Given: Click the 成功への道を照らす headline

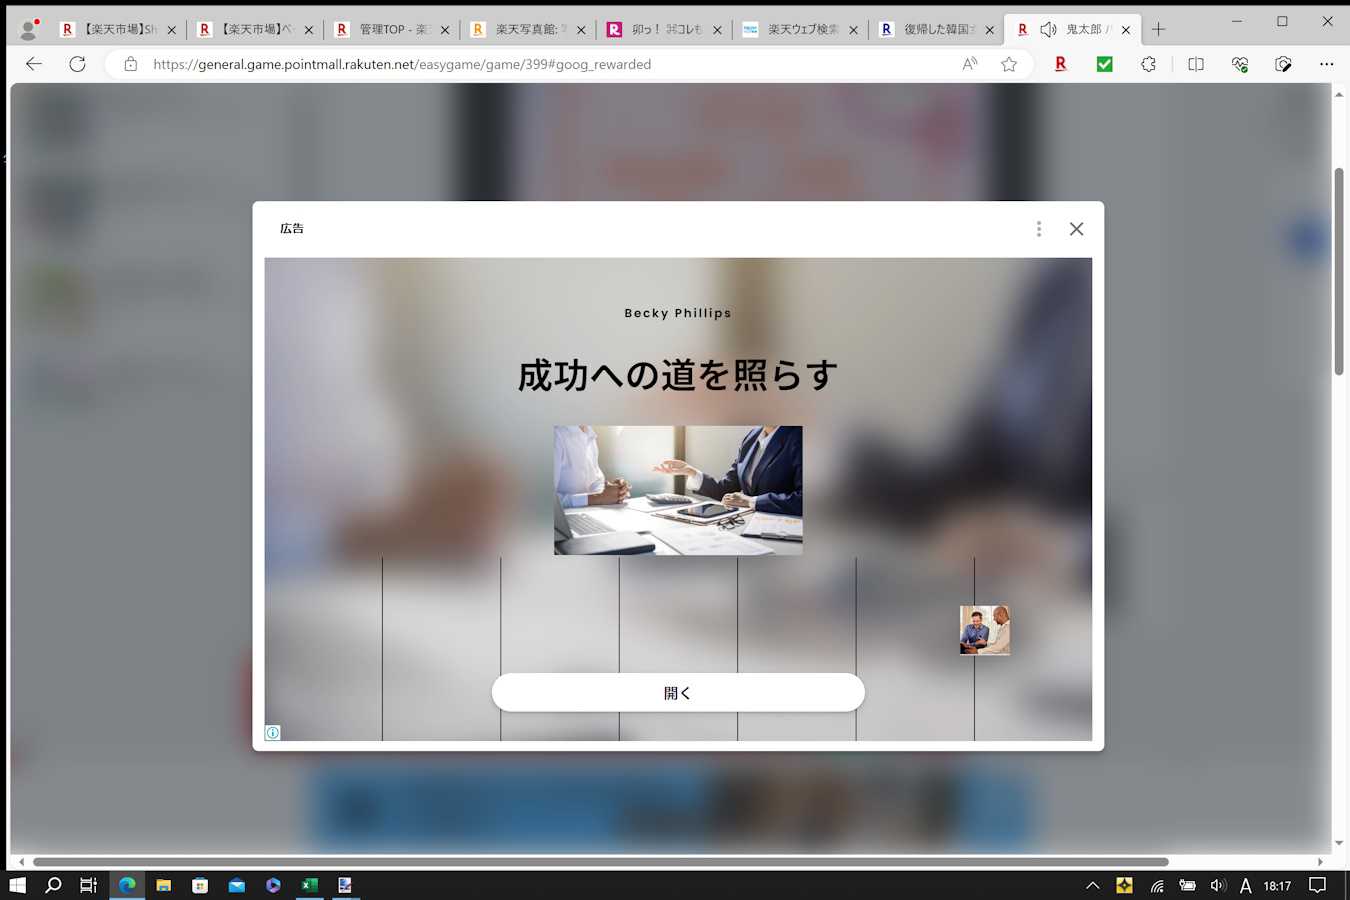Looking at the screenshot, I should pyautogui.click(x=678, y=375).
